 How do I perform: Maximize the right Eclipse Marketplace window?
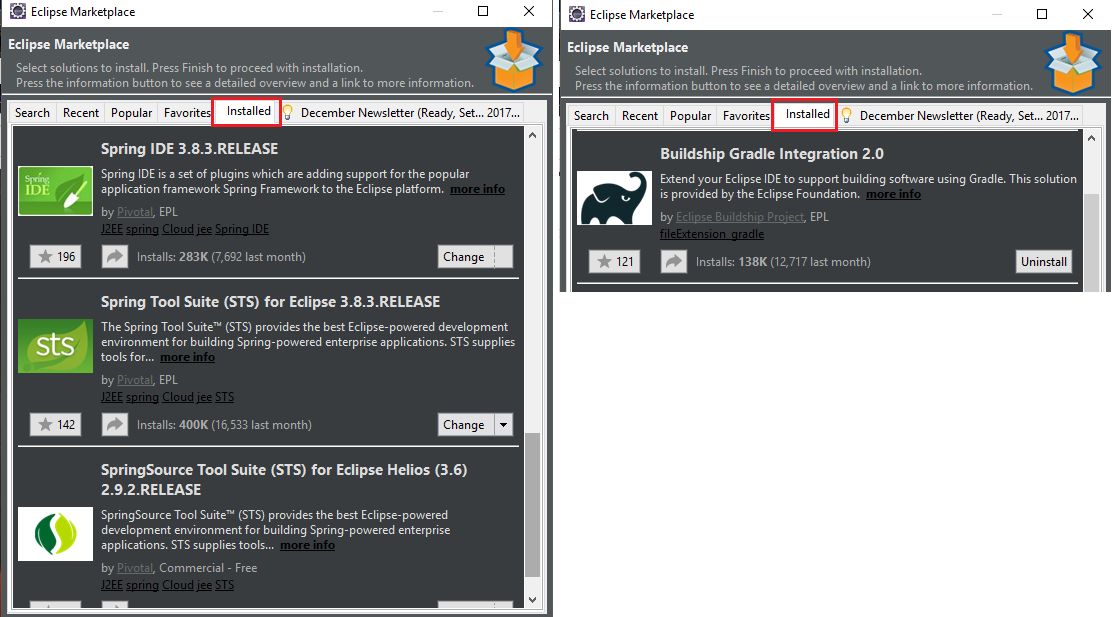click(x=1041, y=14)
